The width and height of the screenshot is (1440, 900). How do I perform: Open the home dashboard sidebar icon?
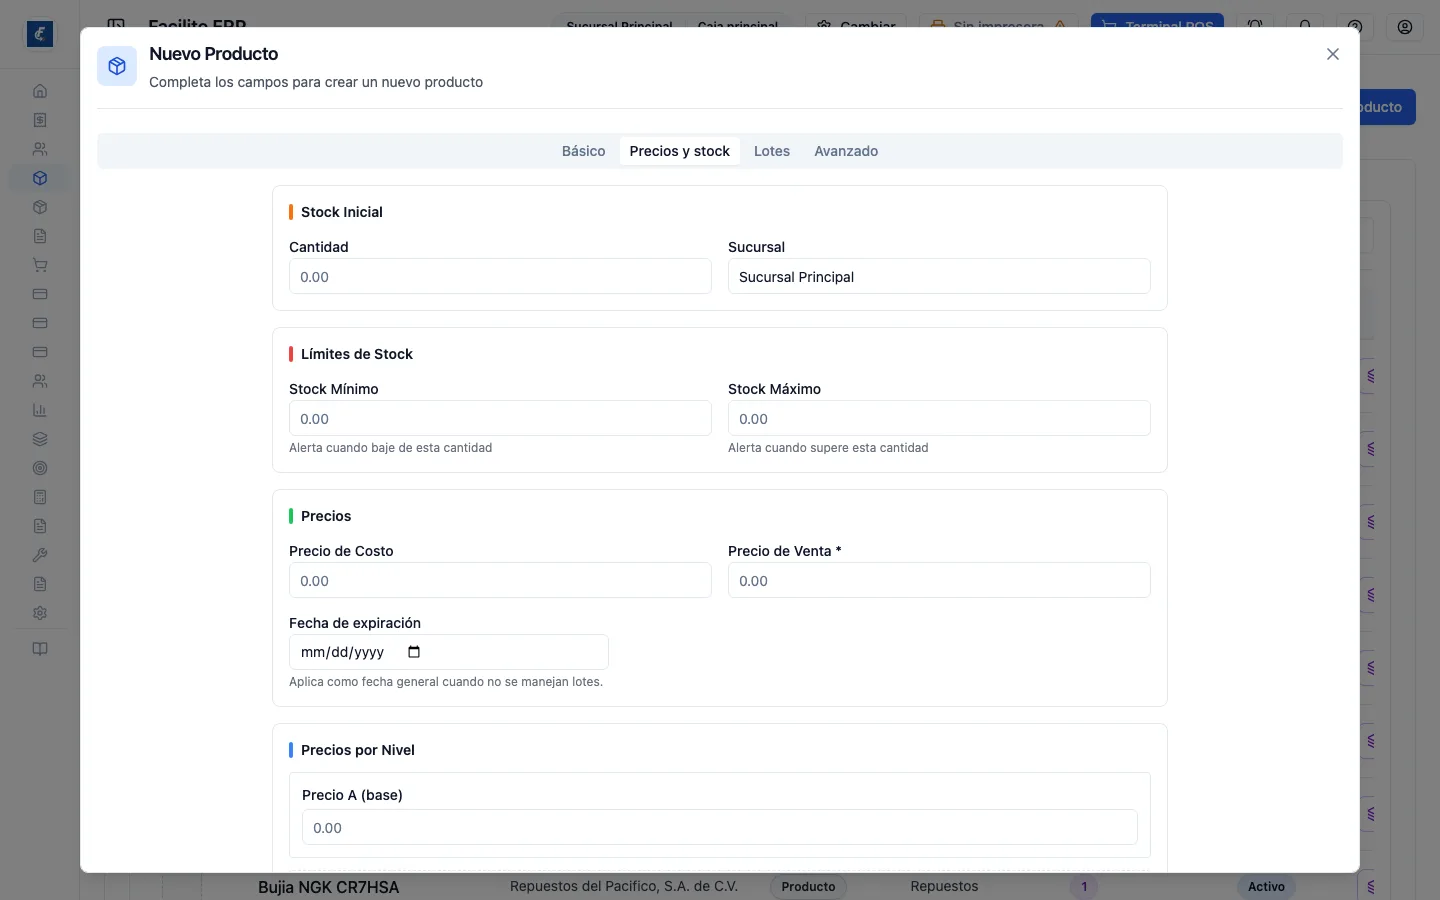40,91
